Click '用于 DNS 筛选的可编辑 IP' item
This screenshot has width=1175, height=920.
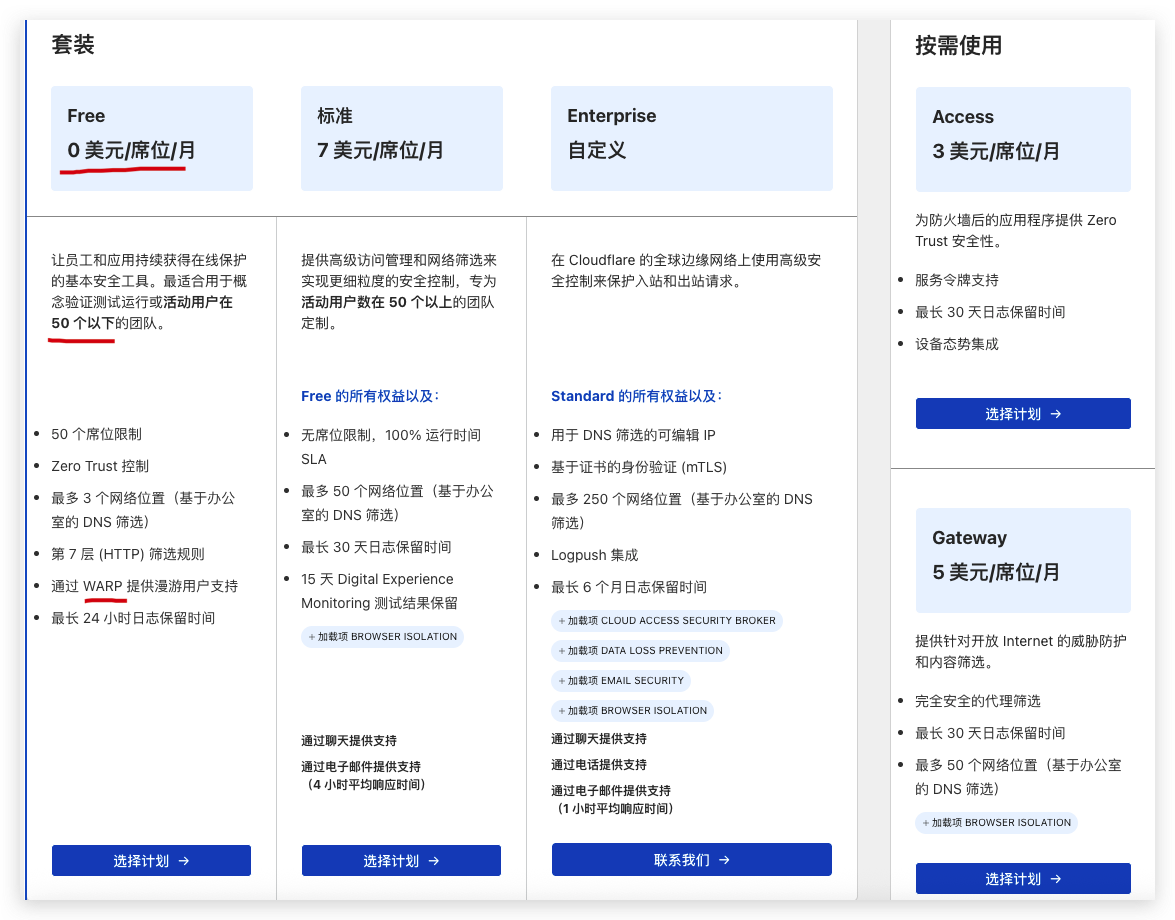tap(633, 435)
